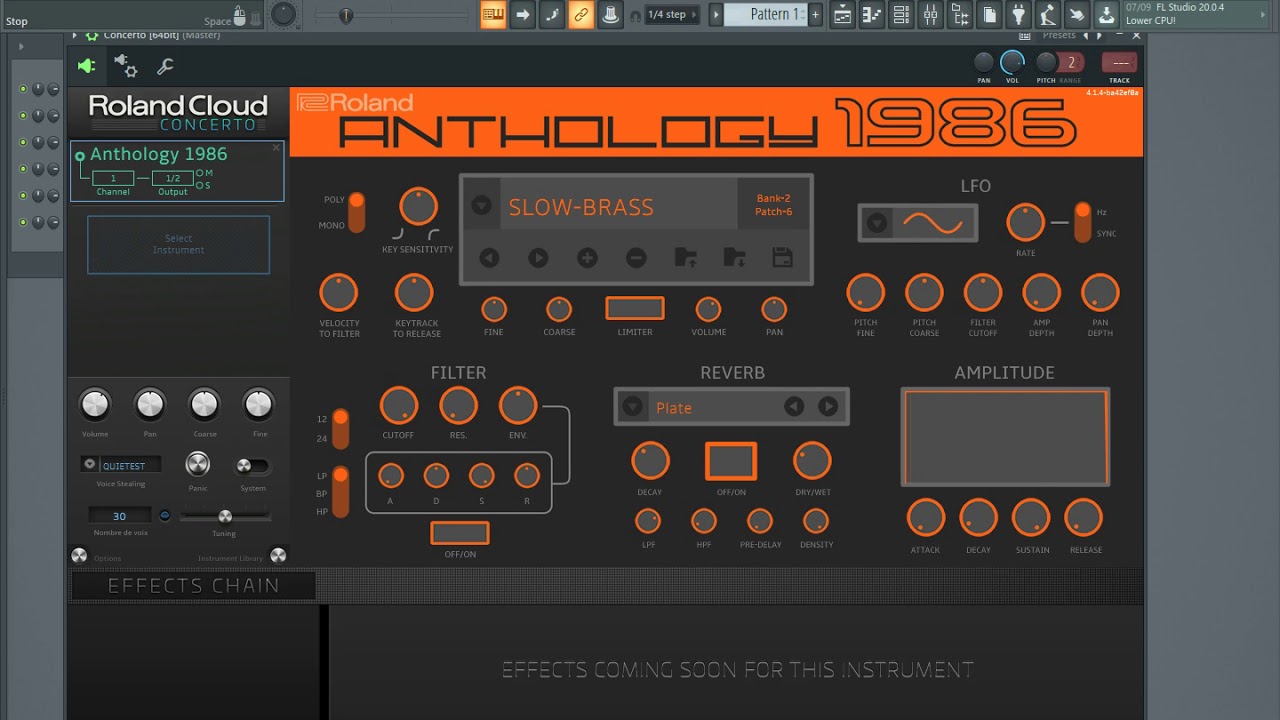The image size is (1280, 720).
Task: Open the pattern selector arrow before Pattern 1
Action: [x=716, y=14]
